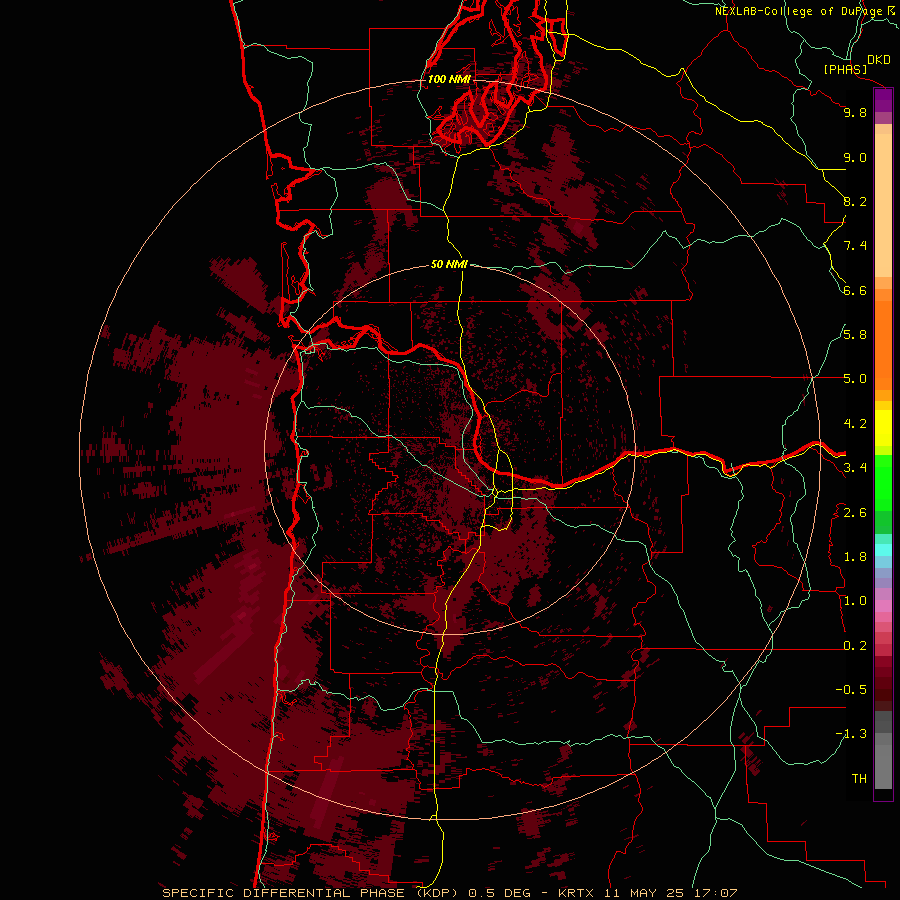
Task: Pick the cyan band on color scale
Action: tap(883, 549)
